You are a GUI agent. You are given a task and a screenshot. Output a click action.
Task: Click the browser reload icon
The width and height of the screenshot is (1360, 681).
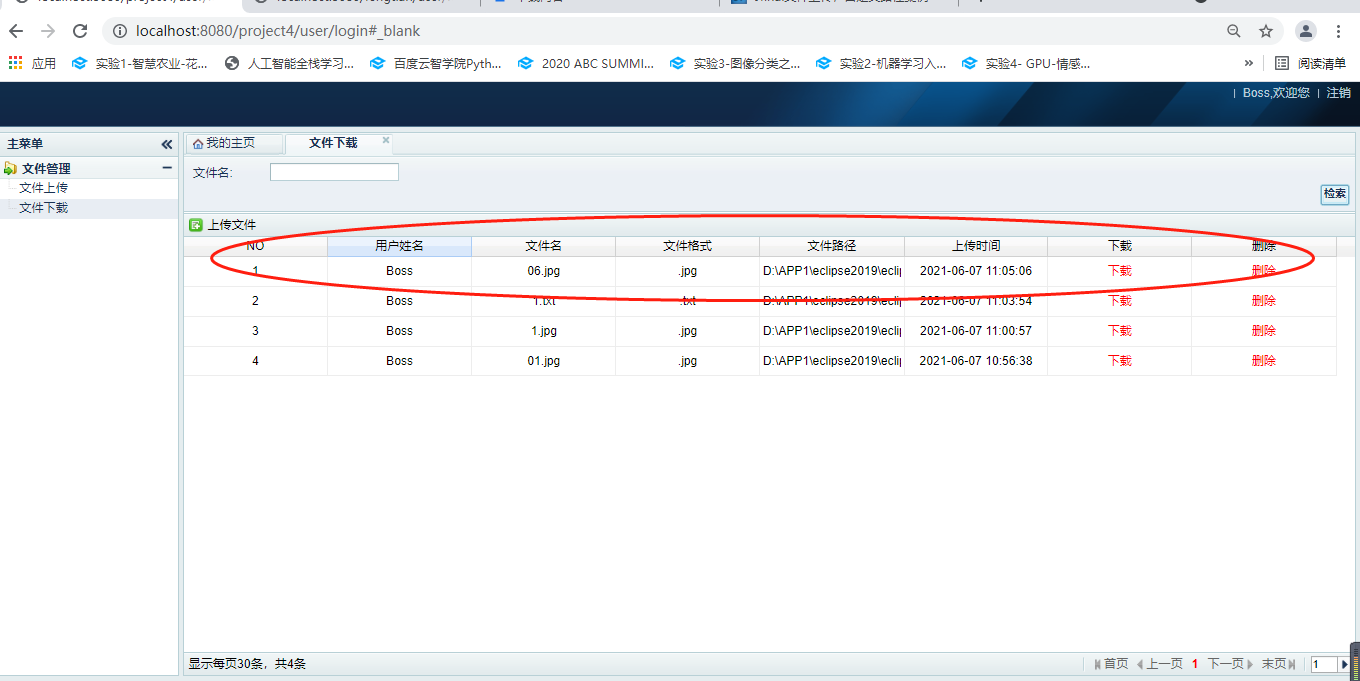(x=80, y=31)
